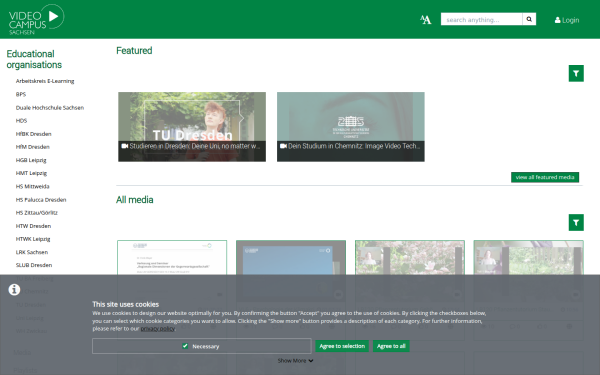Click the search magnifier button
Screen dimensions: 600x375
529,19
